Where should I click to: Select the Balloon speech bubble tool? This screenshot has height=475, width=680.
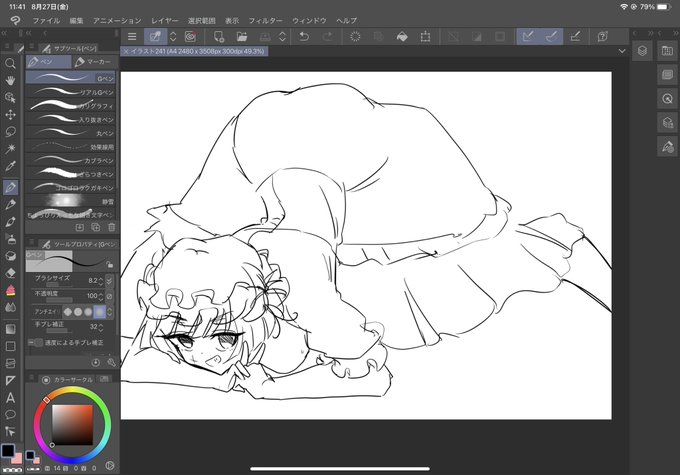tap(10, 415)
